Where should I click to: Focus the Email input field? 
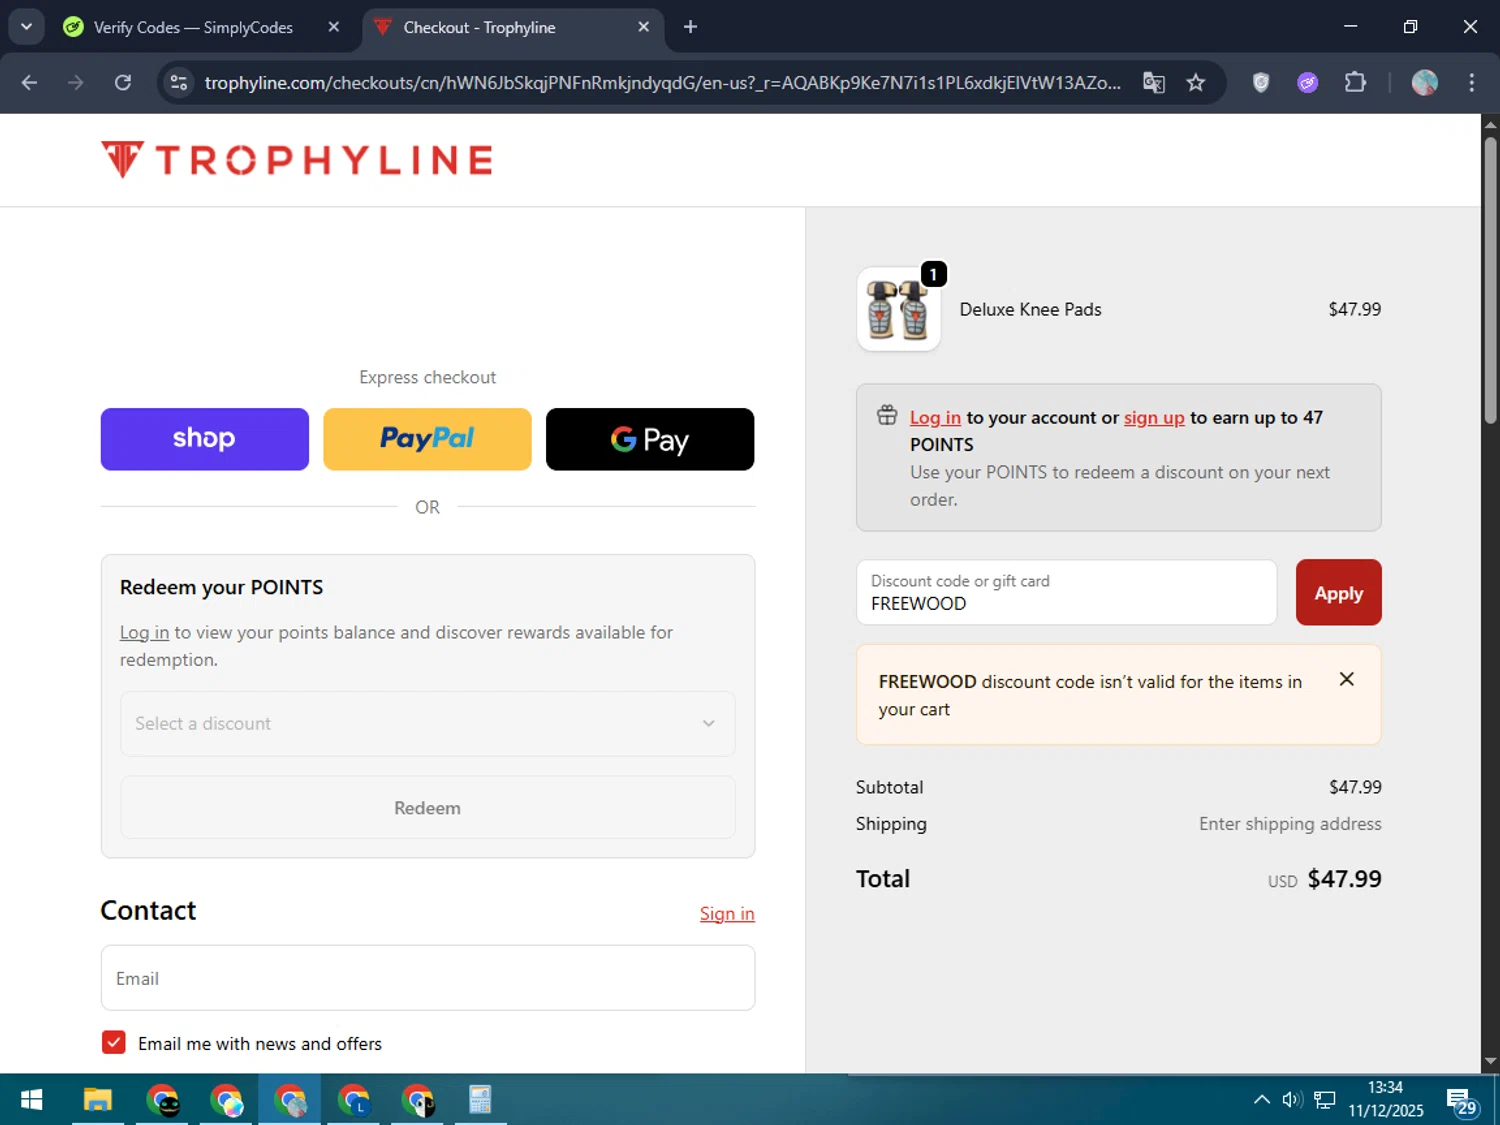[x=428, y=978]
